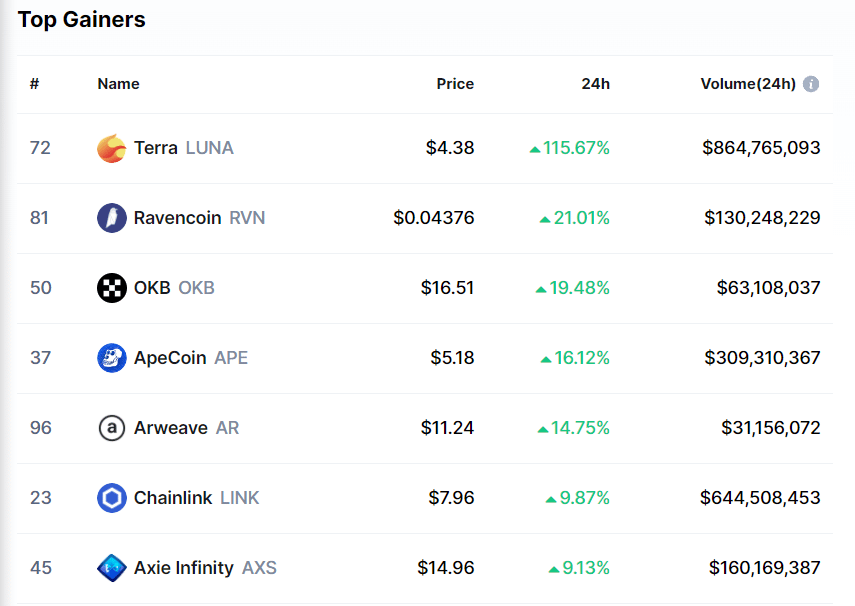Click the Arweave $11.24 price cell
The width and height of the screenshot is (855, 606).
(x=447, y=428)
